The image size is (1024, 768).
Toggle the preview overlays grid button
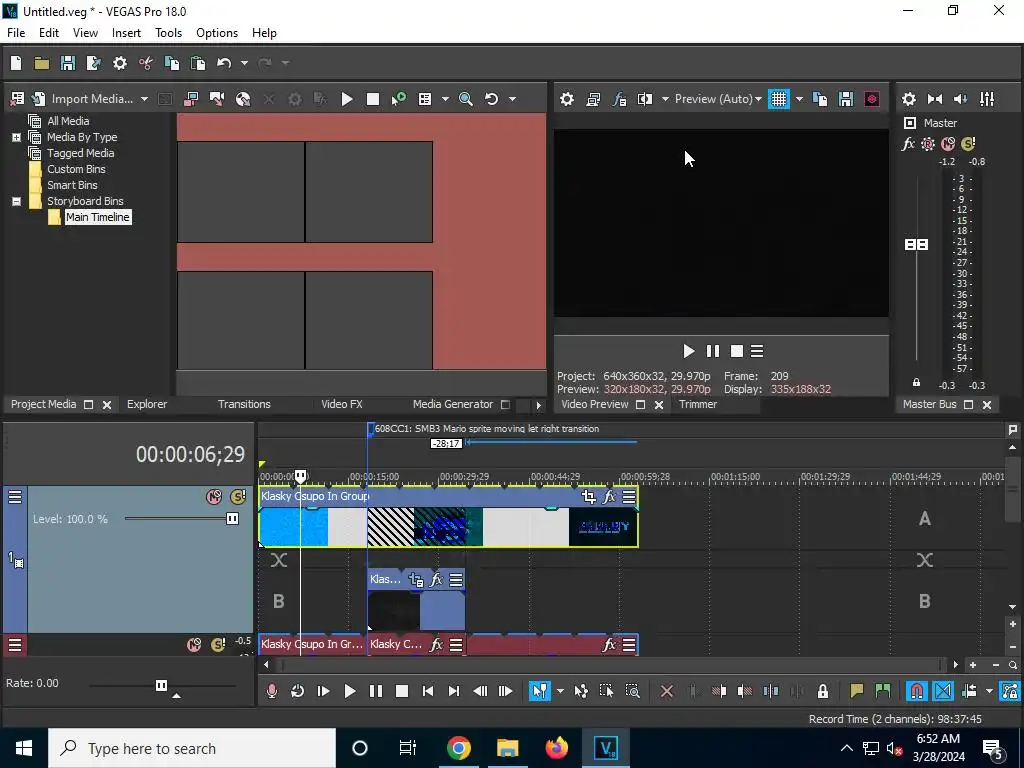click(x=778, y=99)
